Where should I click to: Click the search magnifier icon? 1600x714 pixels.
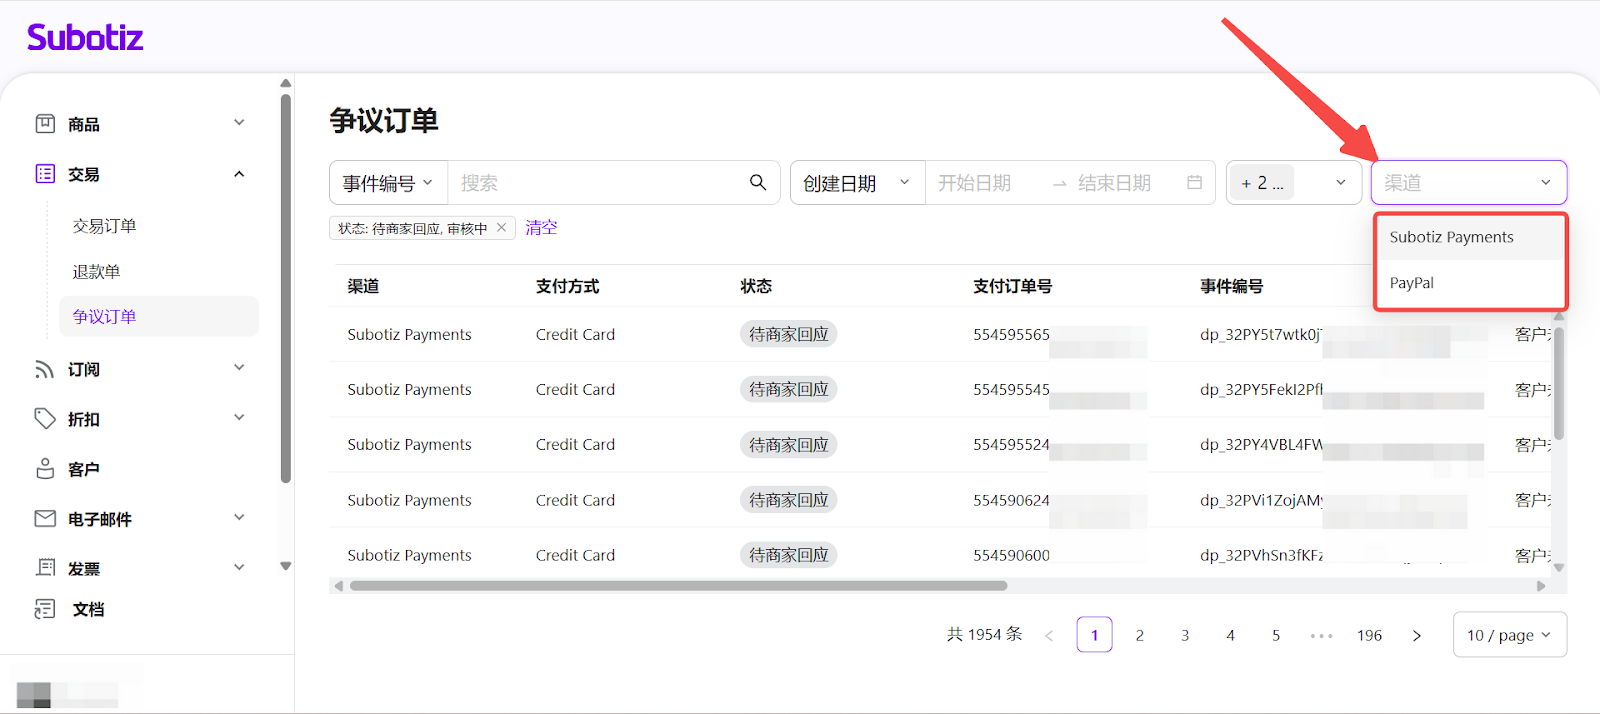pos(758,182)
